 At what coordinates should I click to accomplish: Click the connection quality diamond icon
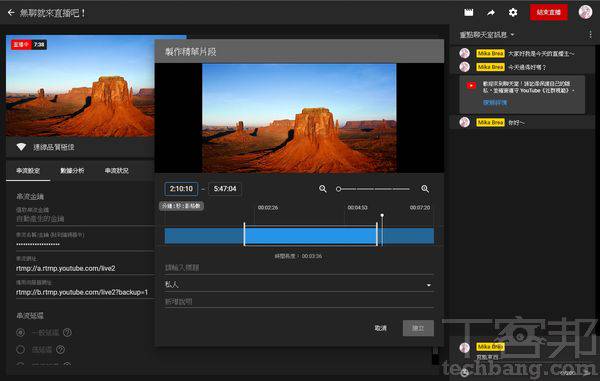click(x=21, y=147)
